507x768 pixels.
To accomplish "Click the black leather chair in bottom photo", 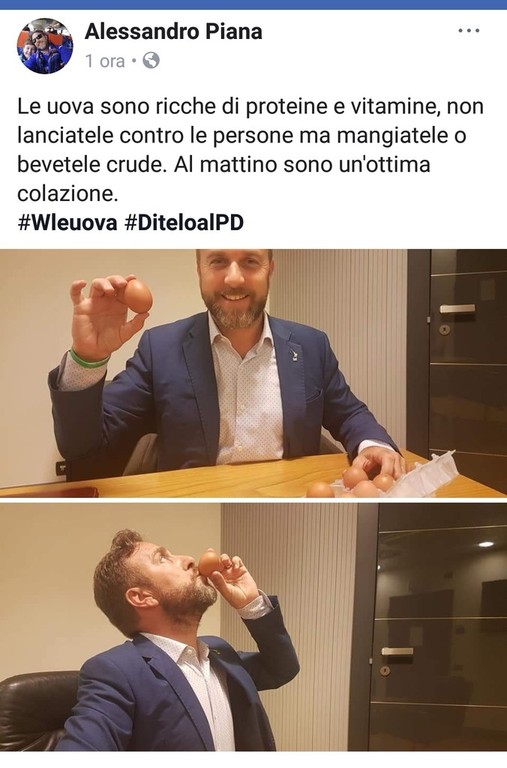I will pos(38,710).
